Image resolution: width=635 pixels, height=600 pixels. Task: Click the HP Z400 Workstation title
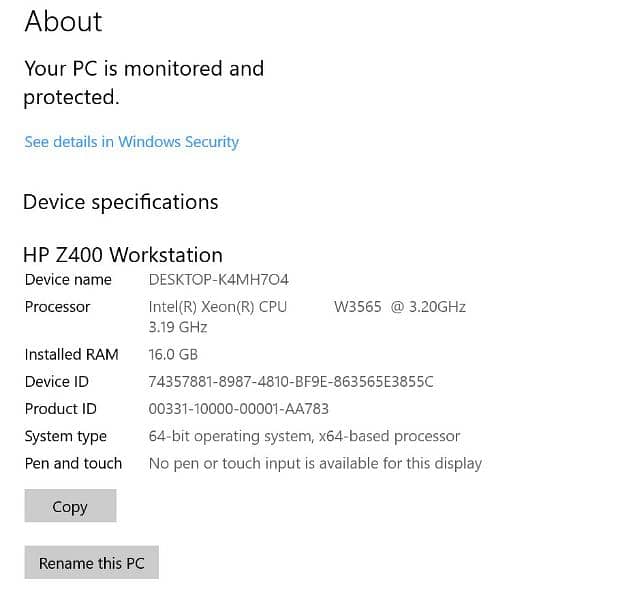[x=123, y=255]
